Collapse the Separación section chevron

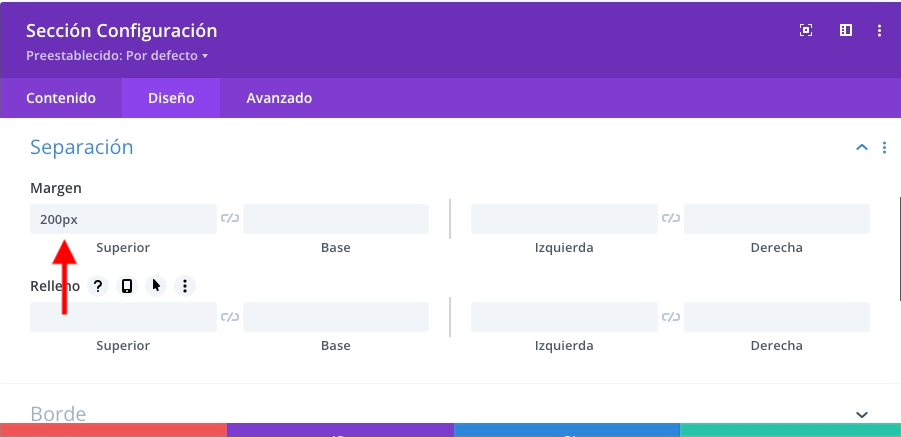[x=861, y=148]
